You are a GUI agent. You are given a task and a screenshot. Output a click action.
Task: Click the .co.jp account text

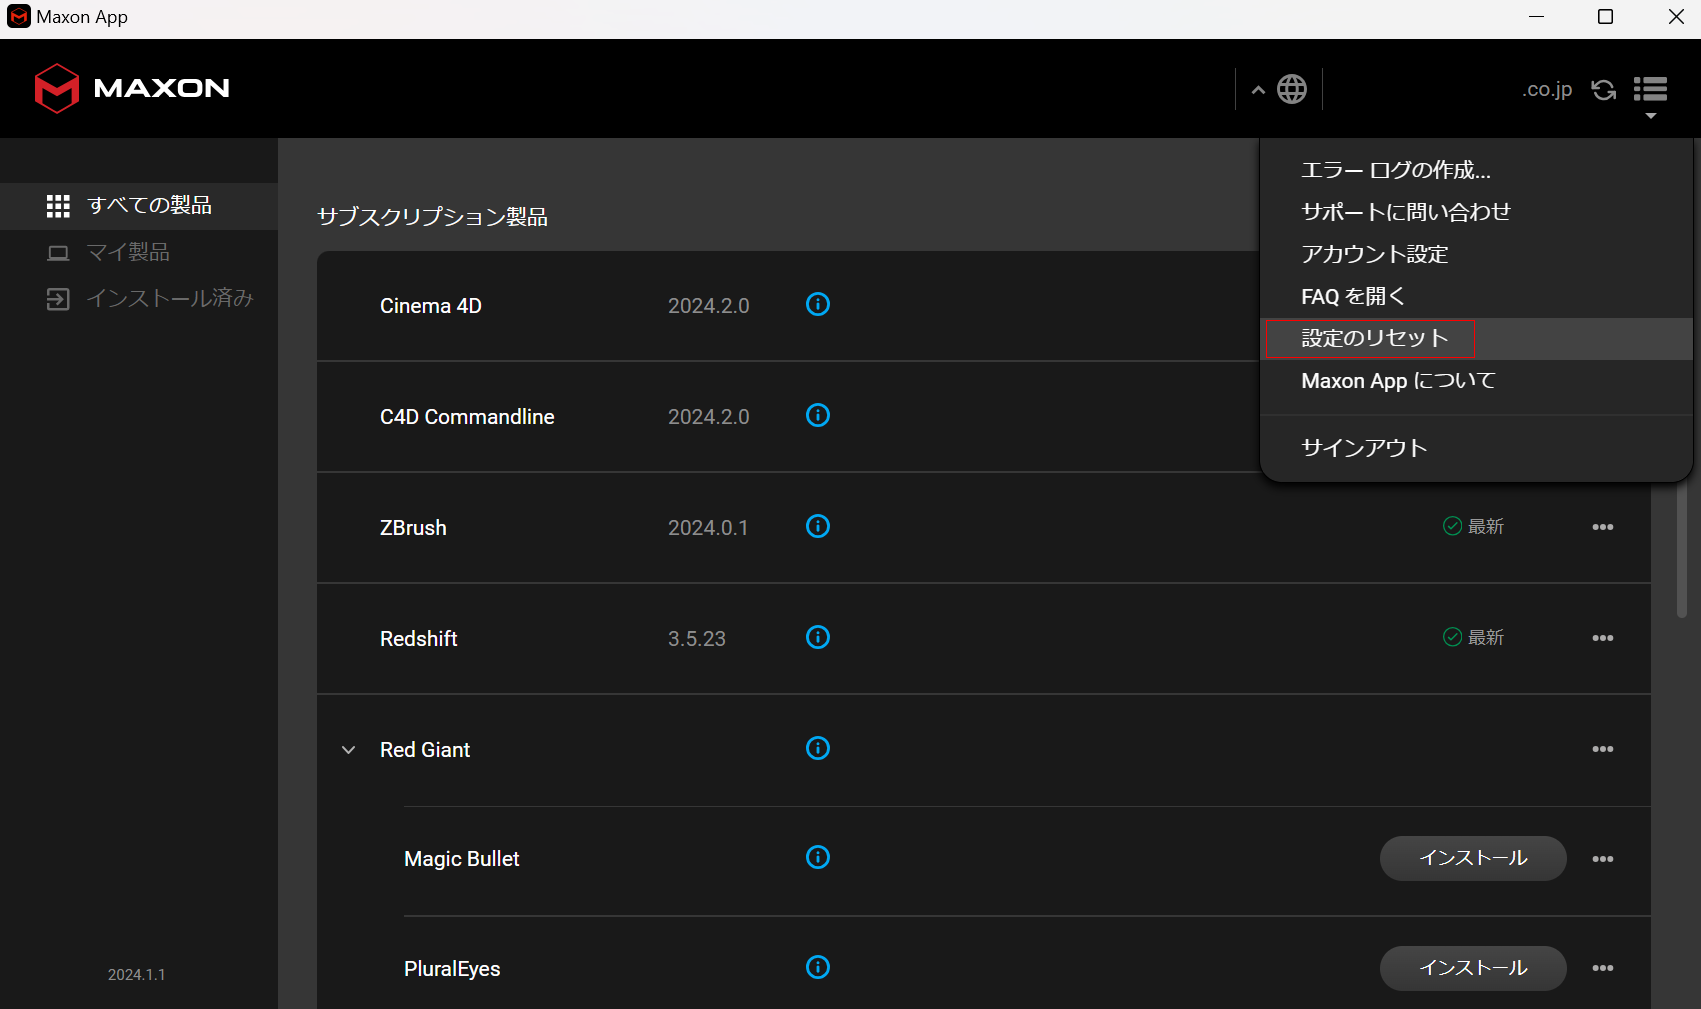(1547, 89)
